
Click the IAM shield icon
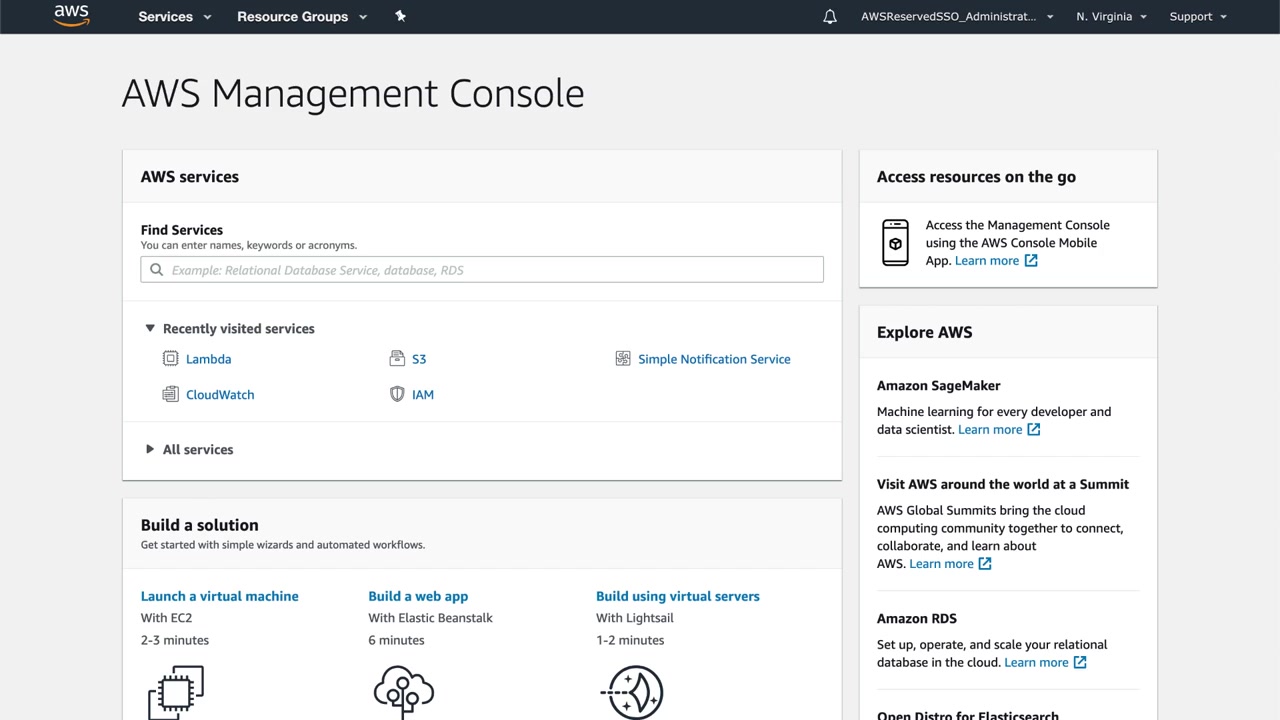point(397,394)
